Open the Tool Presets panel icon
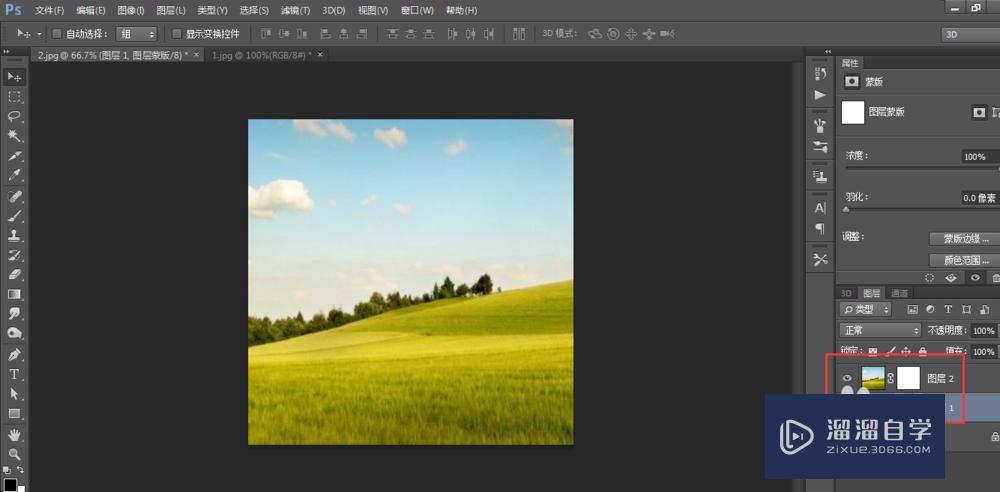The image size is (1000, 492). (x=820, y=259)
